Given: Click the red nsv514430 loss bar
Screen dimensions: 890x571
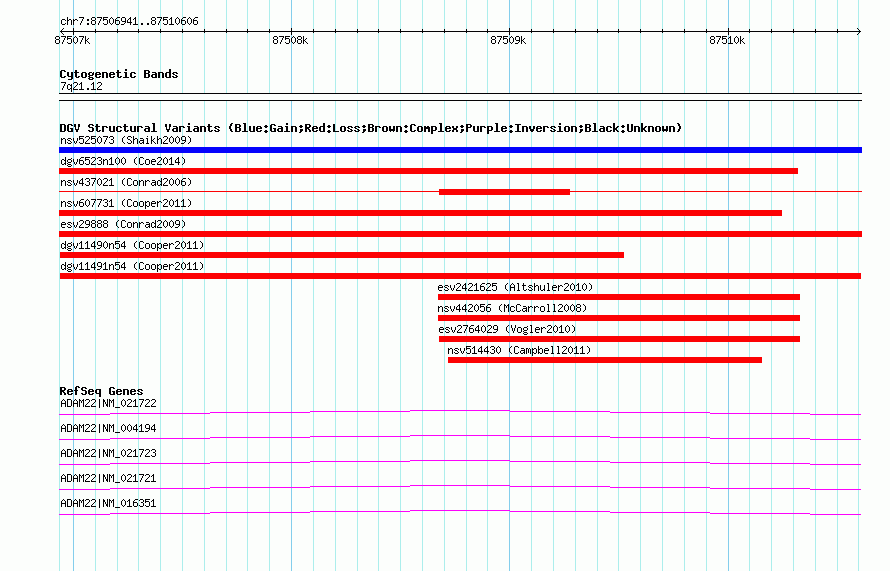Looking at the screenshot, I should (x=605, y=360).
